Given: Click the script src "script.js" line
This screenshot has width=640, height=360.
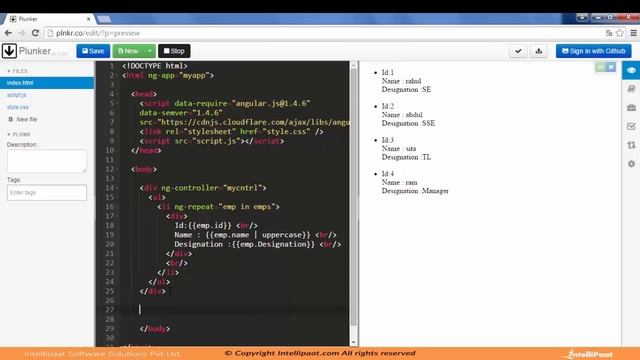Looking at the screenshot, I should tap(212, 141).
